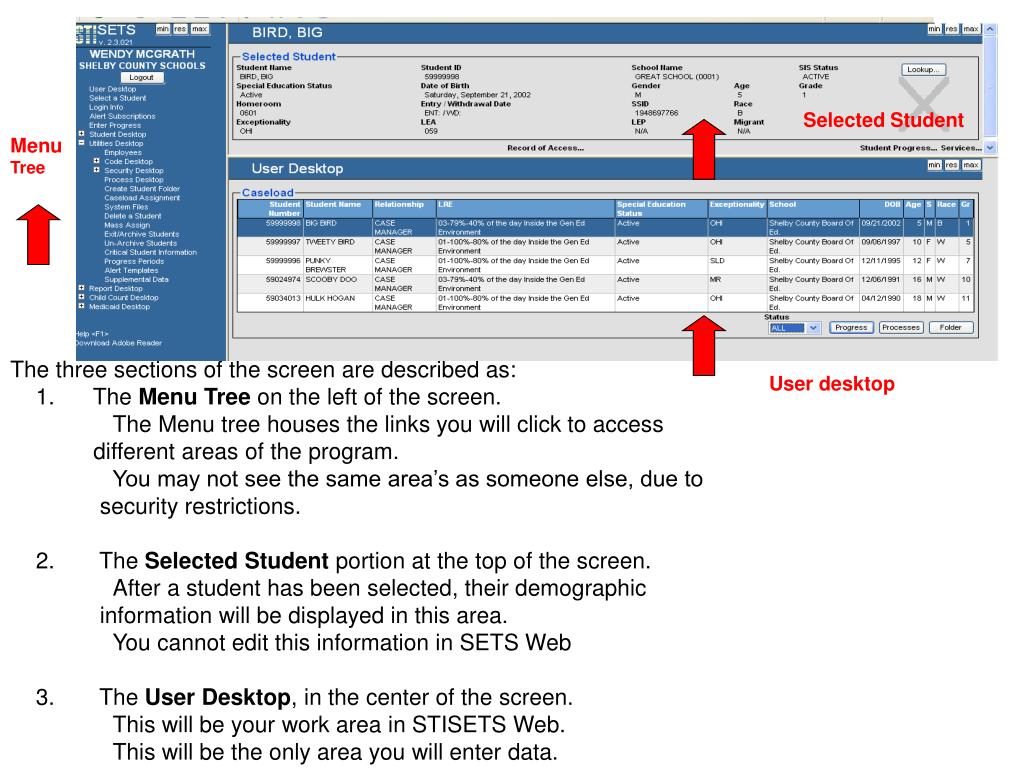Open the Record of Access... link
The height and width of the screenshot is (768, 1024).
[x=545, y=148]
